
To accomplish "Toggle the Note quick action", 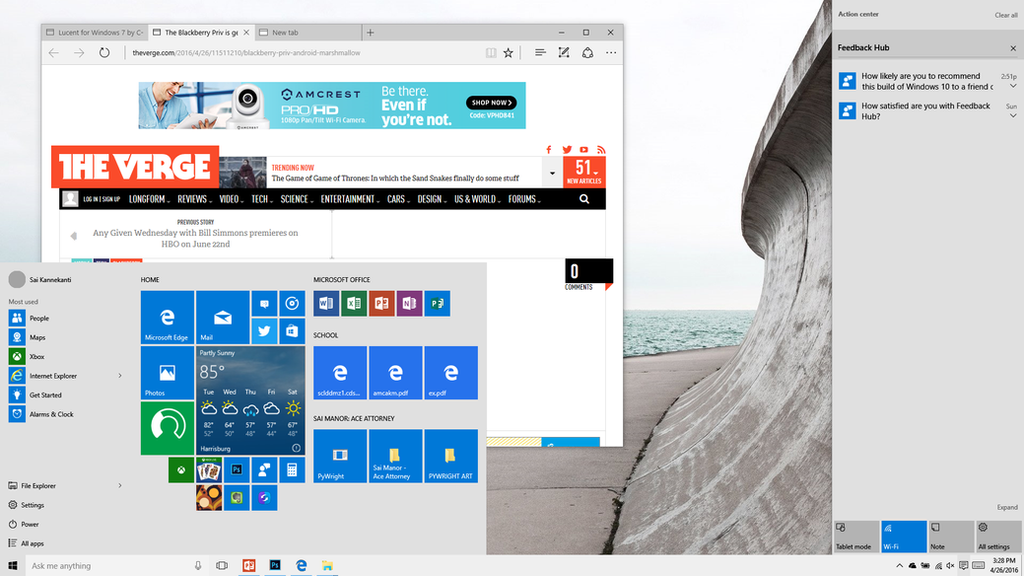I will click(x=952, y=536).
